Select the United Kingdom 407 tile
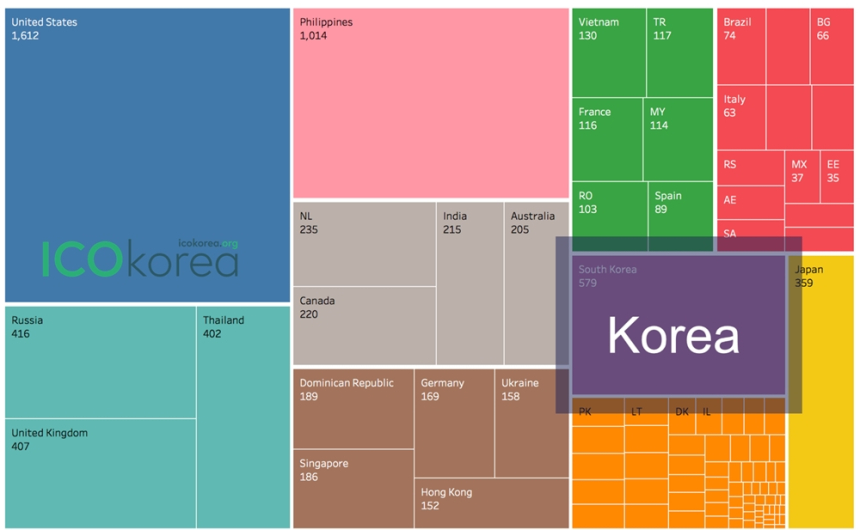 100,473
